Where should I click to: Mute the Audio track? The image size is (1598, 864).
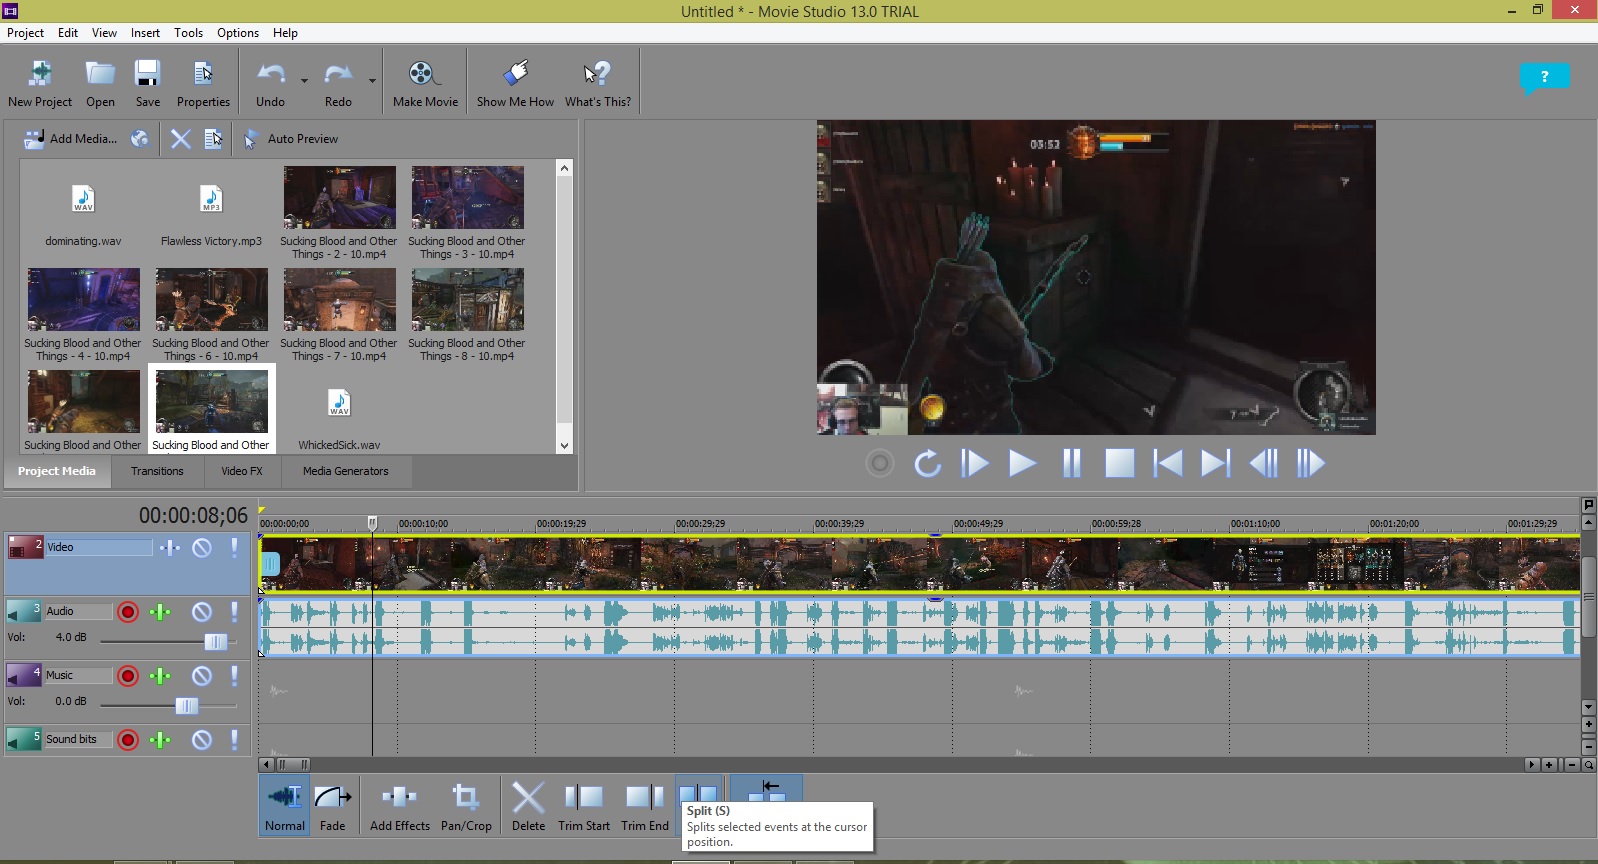202,612
